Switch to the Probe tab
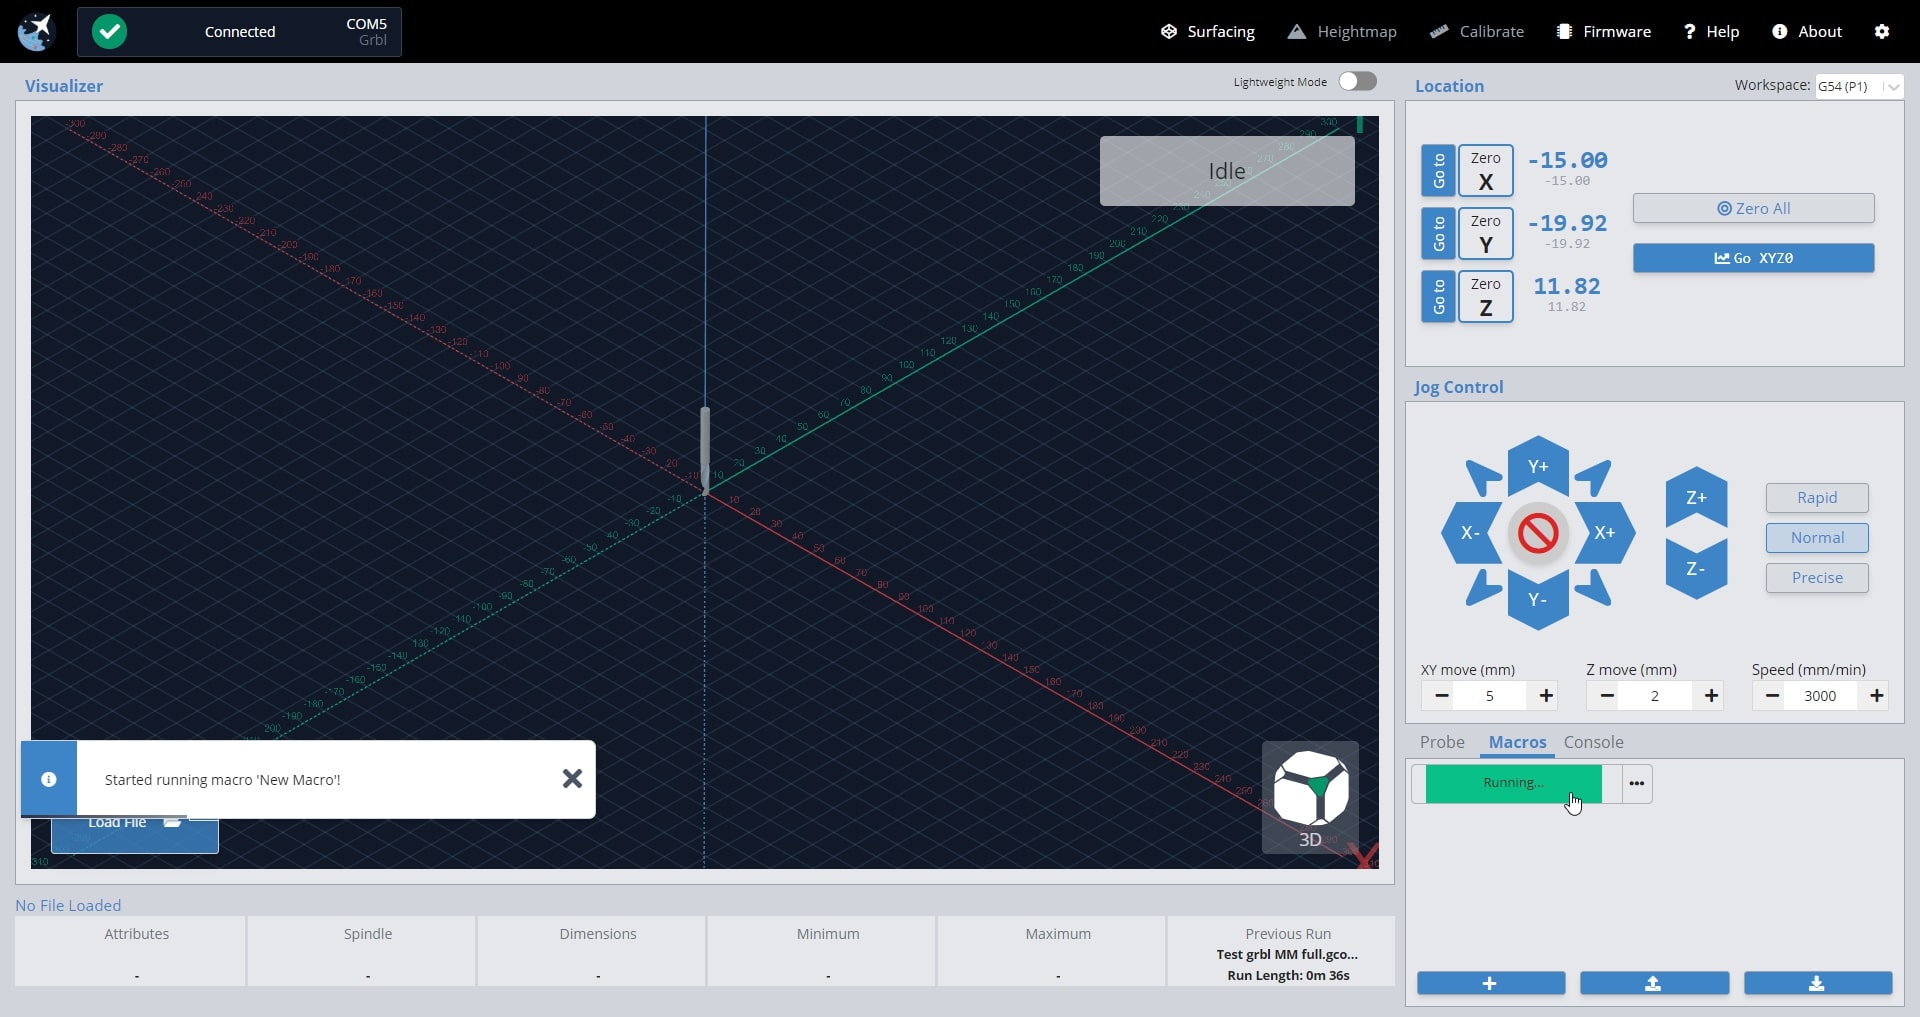The image size is (1920, 1017). click(x=1442, y=742)
